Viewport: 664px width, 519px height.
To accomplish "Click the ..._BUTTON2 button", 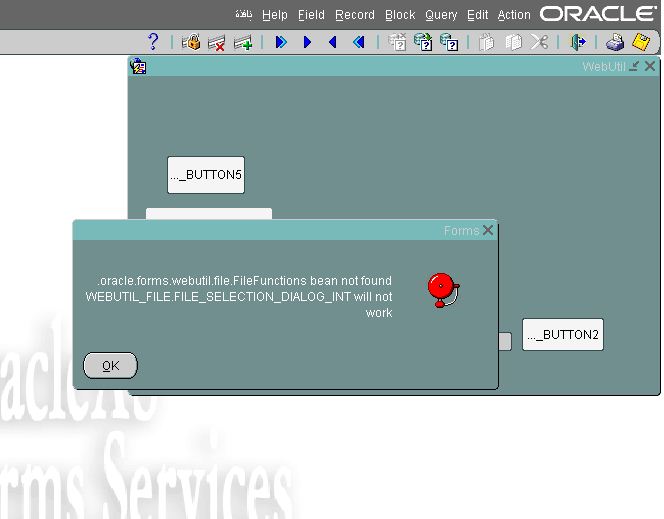I will 563,335.
